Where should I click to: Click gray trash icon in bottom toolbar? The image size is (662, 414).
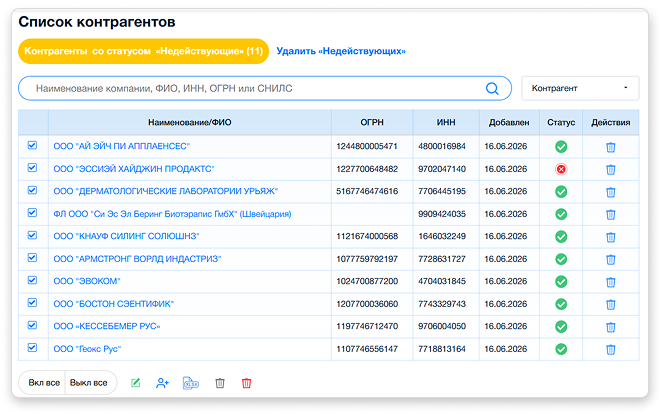tap(220, 383)
